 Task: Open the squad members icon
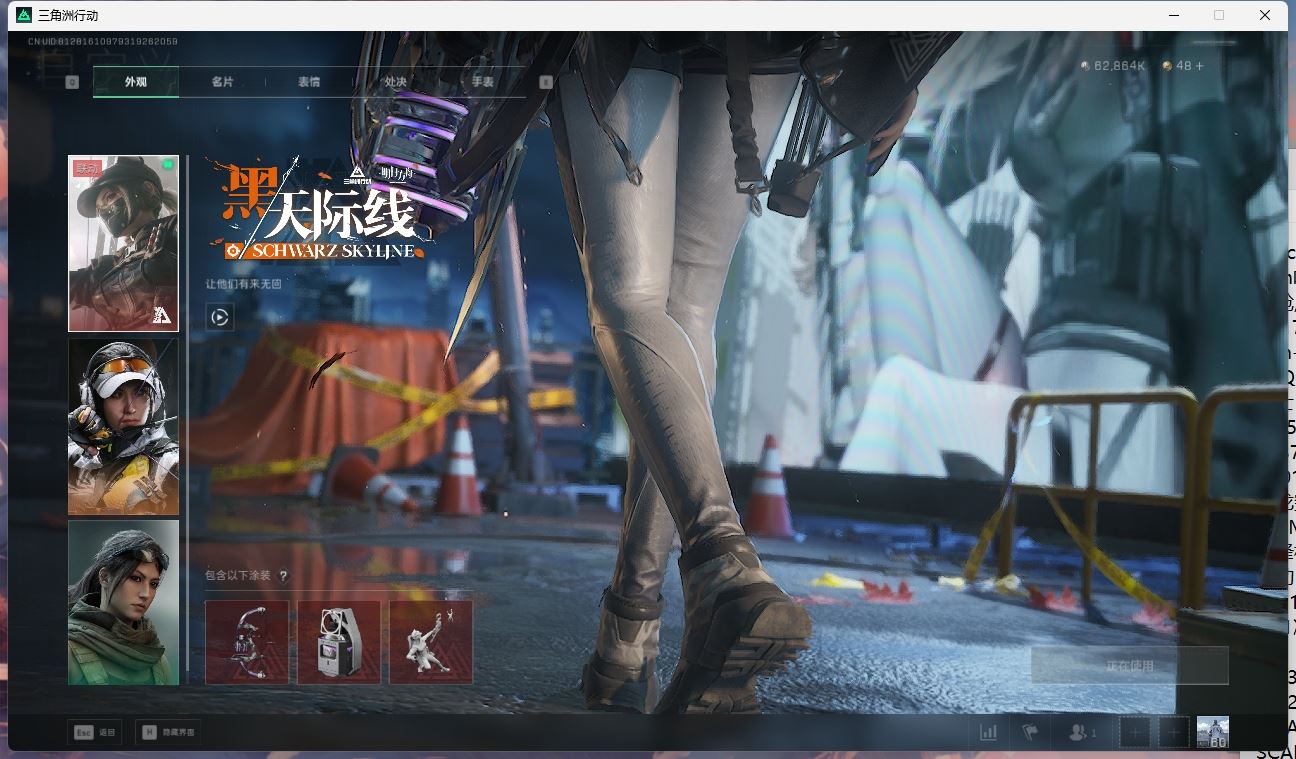coord(1081,732)
